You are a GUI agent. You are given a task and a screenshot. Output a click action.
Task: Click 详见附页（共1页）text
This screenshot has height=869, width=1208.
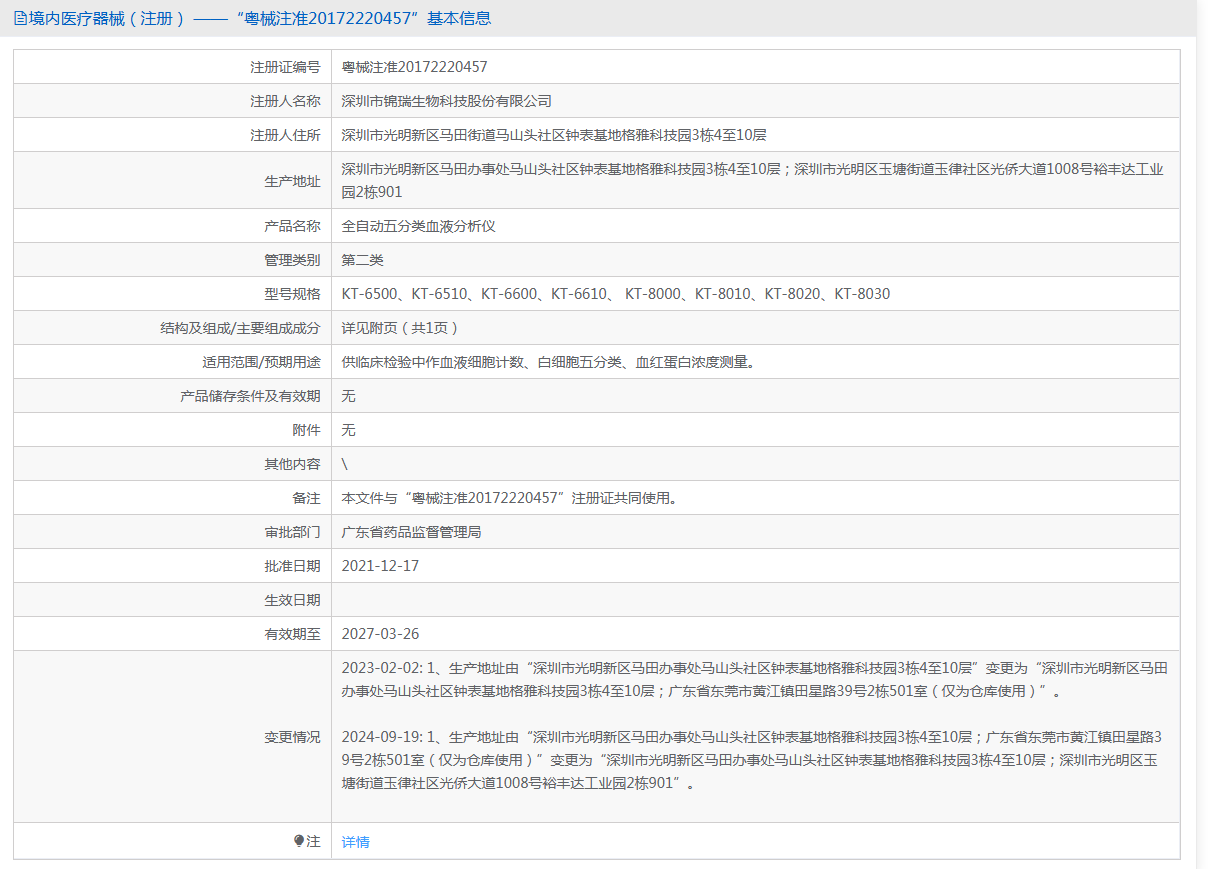click(x=400, y=328)
